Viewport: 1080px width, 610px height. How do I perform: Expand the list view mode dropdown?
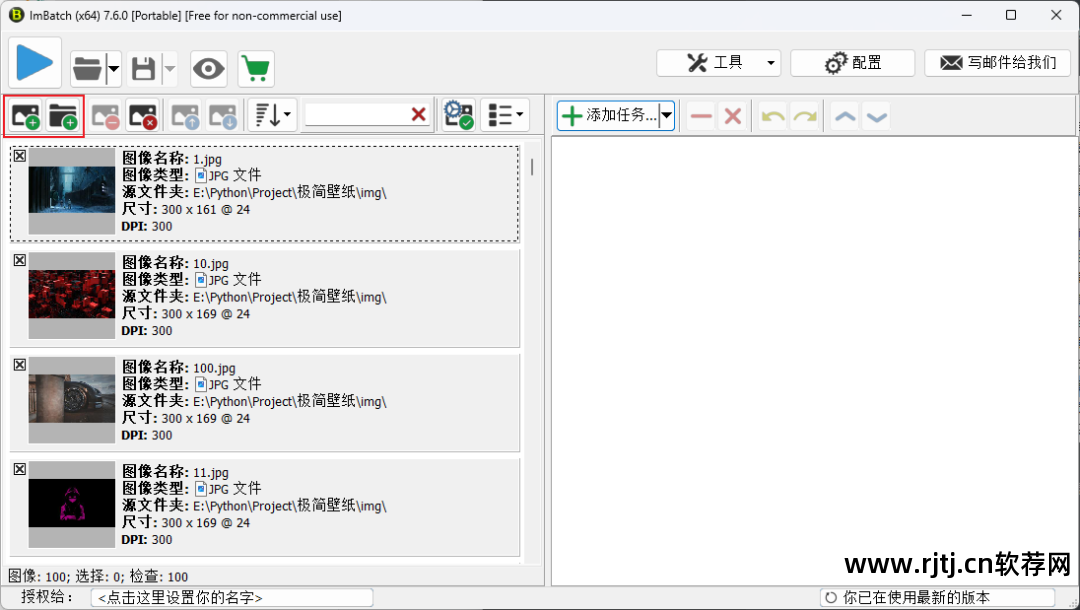tap(505, 116)
